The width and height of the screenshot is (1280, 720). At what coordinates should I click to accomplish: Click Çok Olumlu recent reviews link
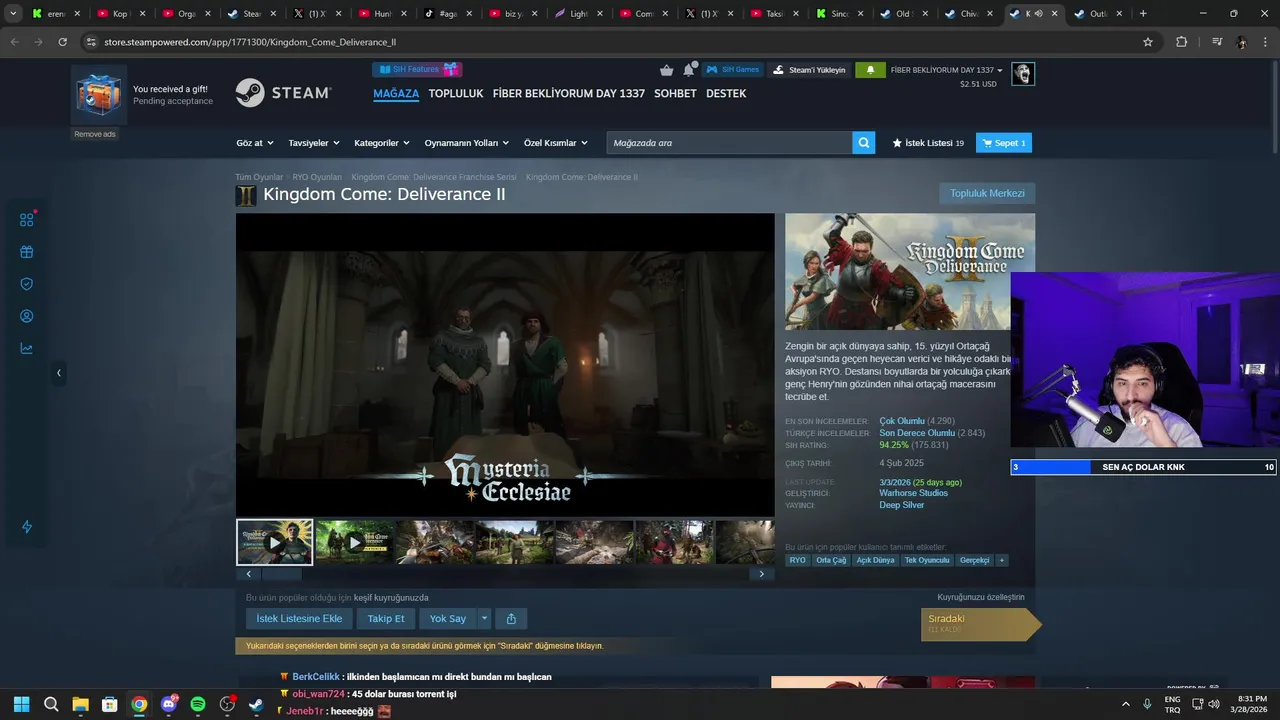(902, 421)
